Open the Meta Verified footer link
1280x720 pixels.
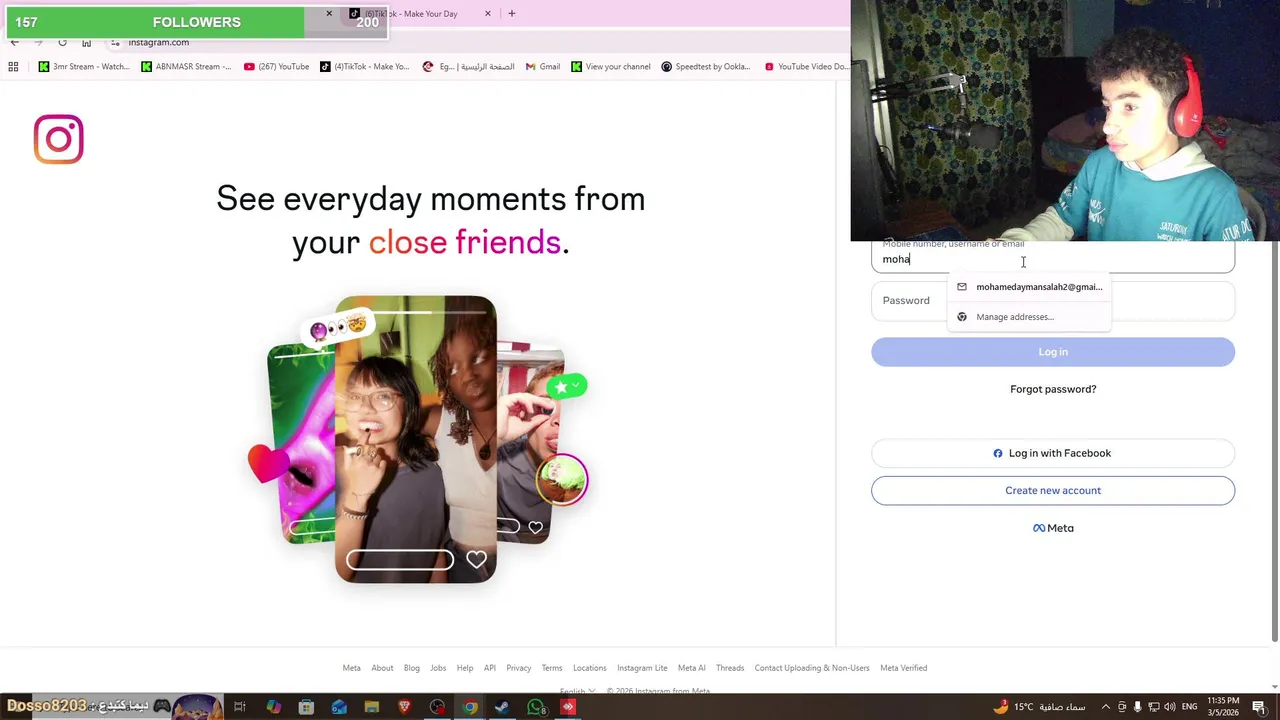pyautogui.click(x=904, y=668)
